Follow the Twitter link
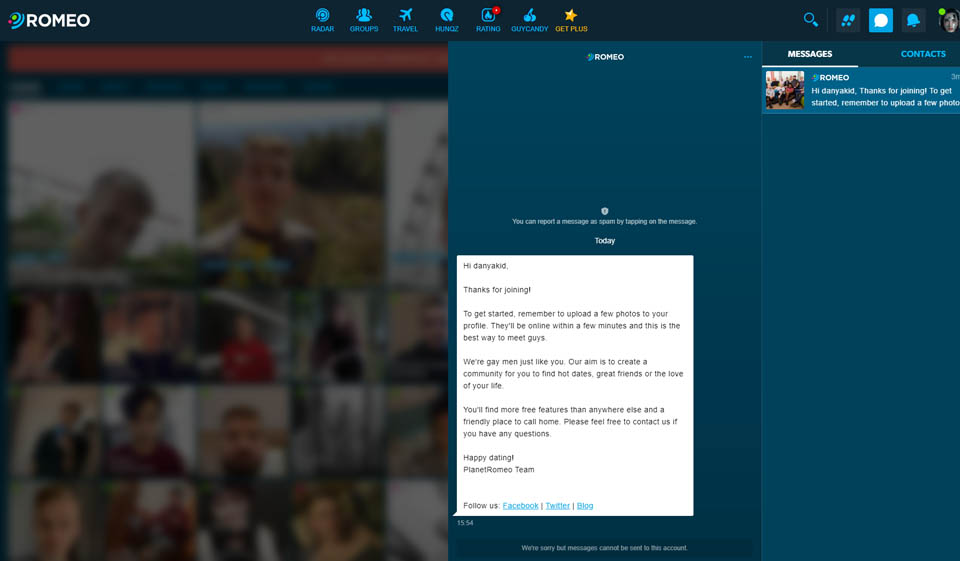Screen dimensions: 960x561 tap(557, 506)
